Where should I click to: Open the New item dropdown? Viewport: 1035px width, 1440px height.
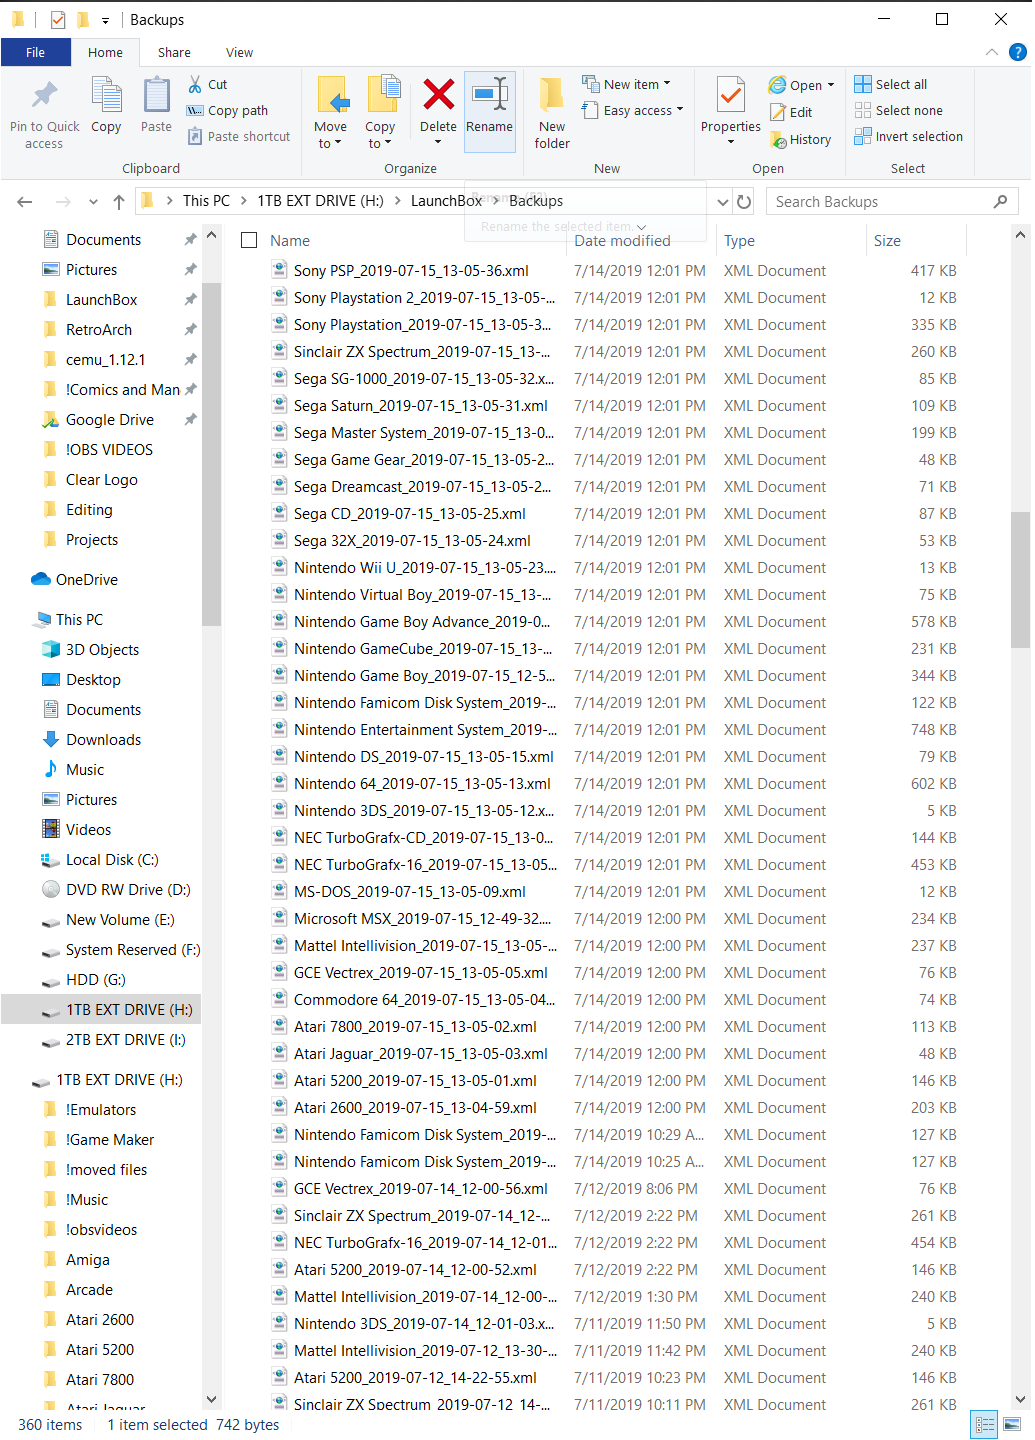click(627, 85)
